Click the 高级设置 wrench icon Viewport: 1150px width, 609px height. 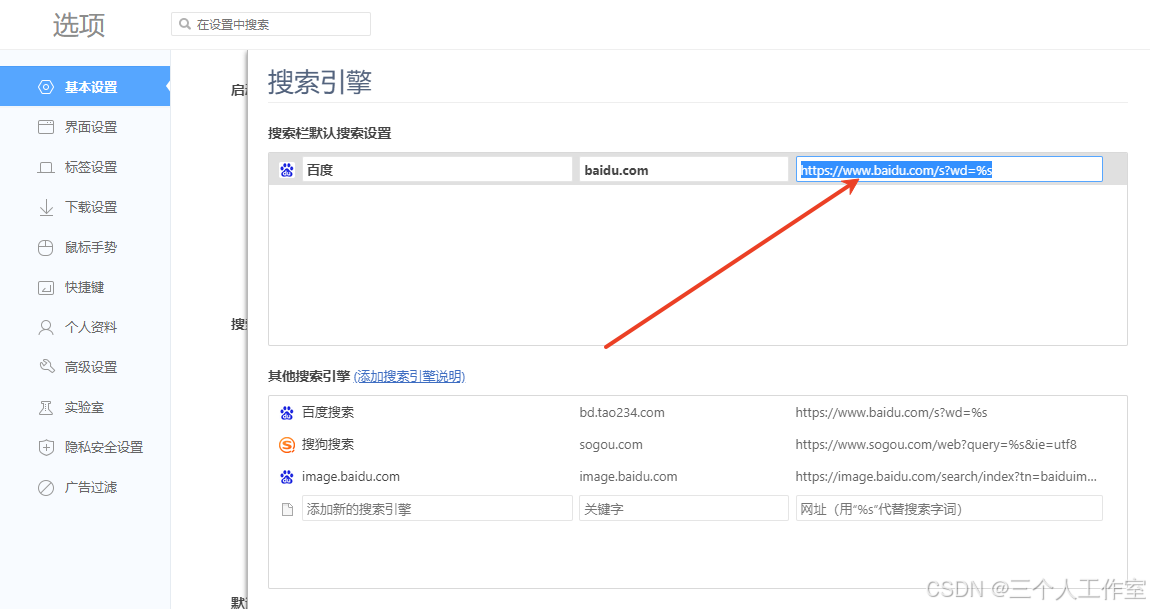[x=46, y=367]
